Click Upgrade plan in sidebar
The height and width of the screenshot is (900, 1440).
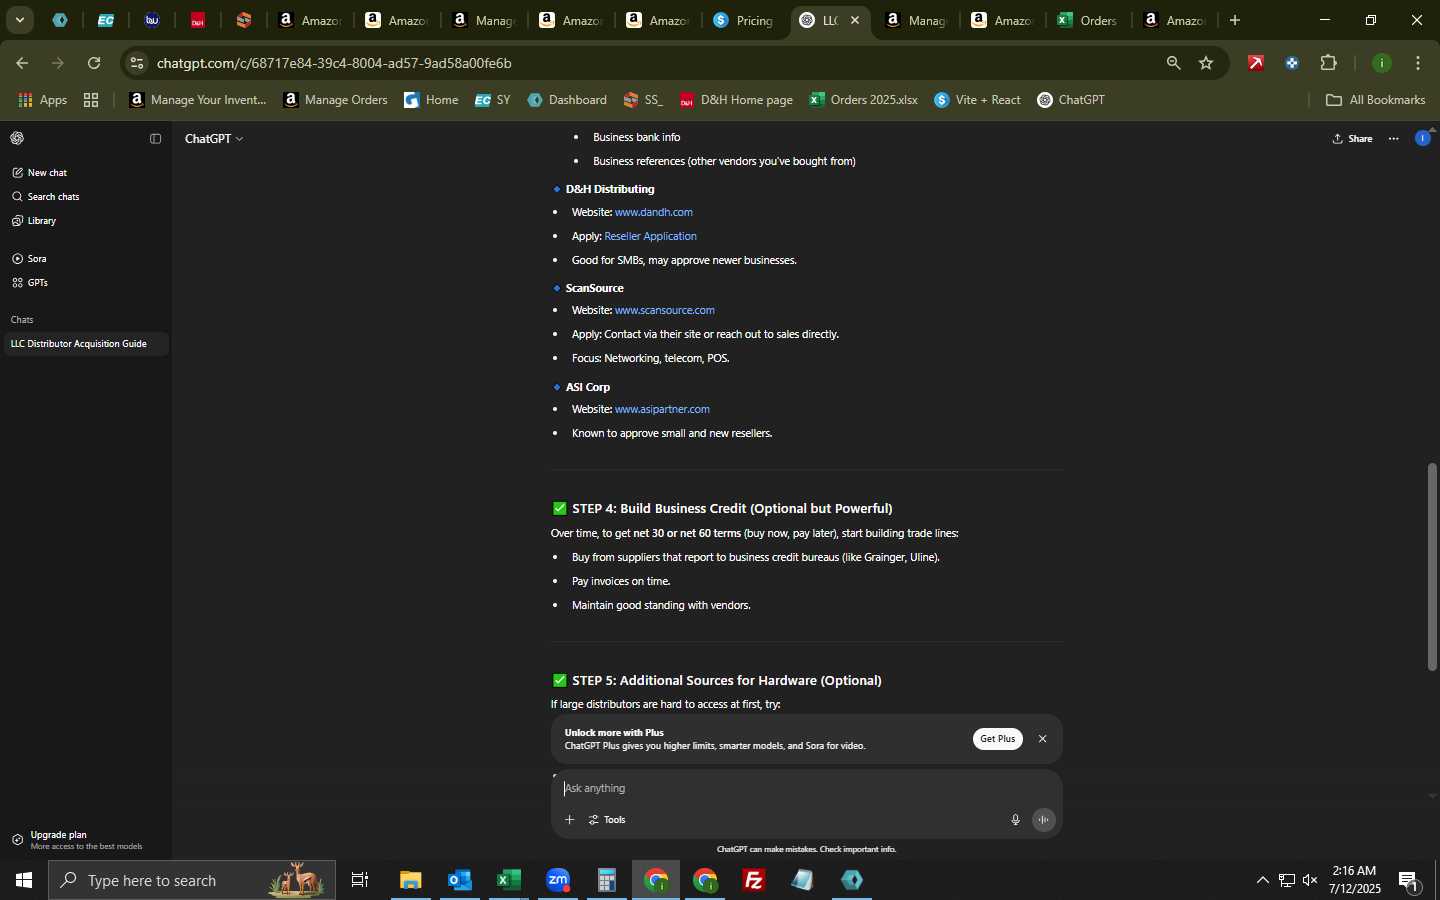click(84, 840)
